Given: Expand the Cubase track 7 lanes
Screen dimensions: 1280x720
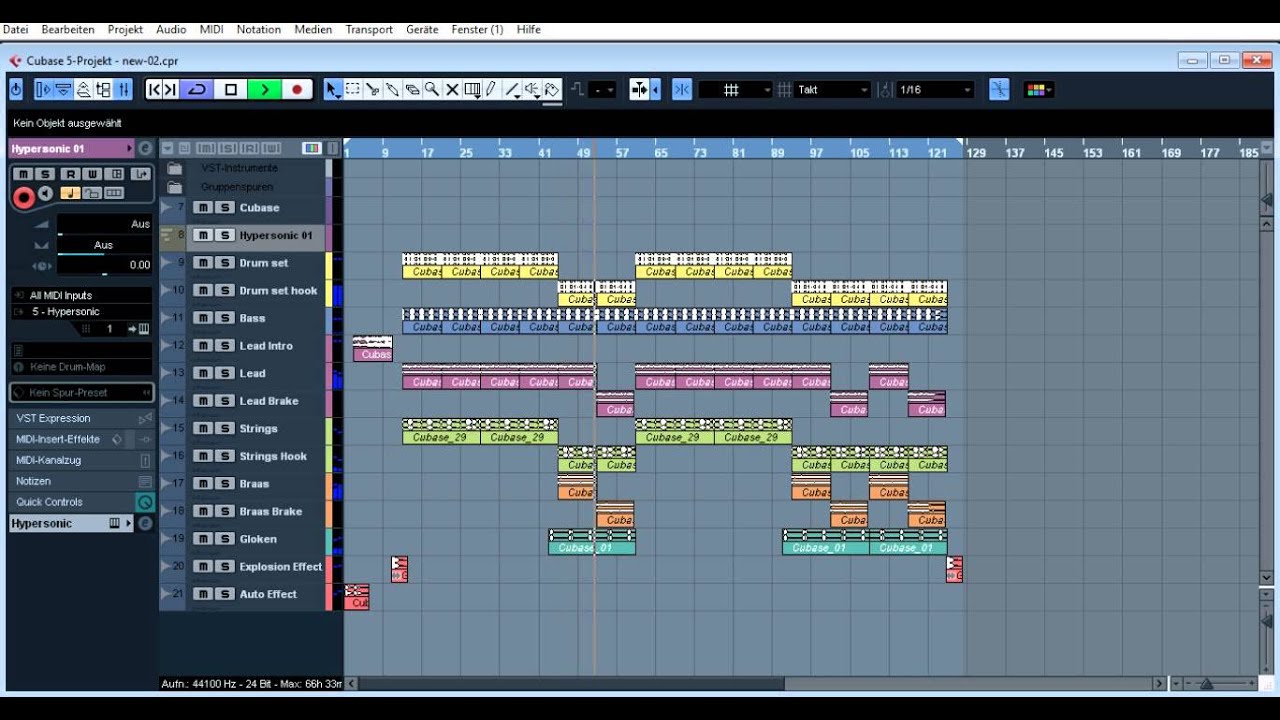Looking at the screenshot, I should pyautogui.click(x=166, y=208).
